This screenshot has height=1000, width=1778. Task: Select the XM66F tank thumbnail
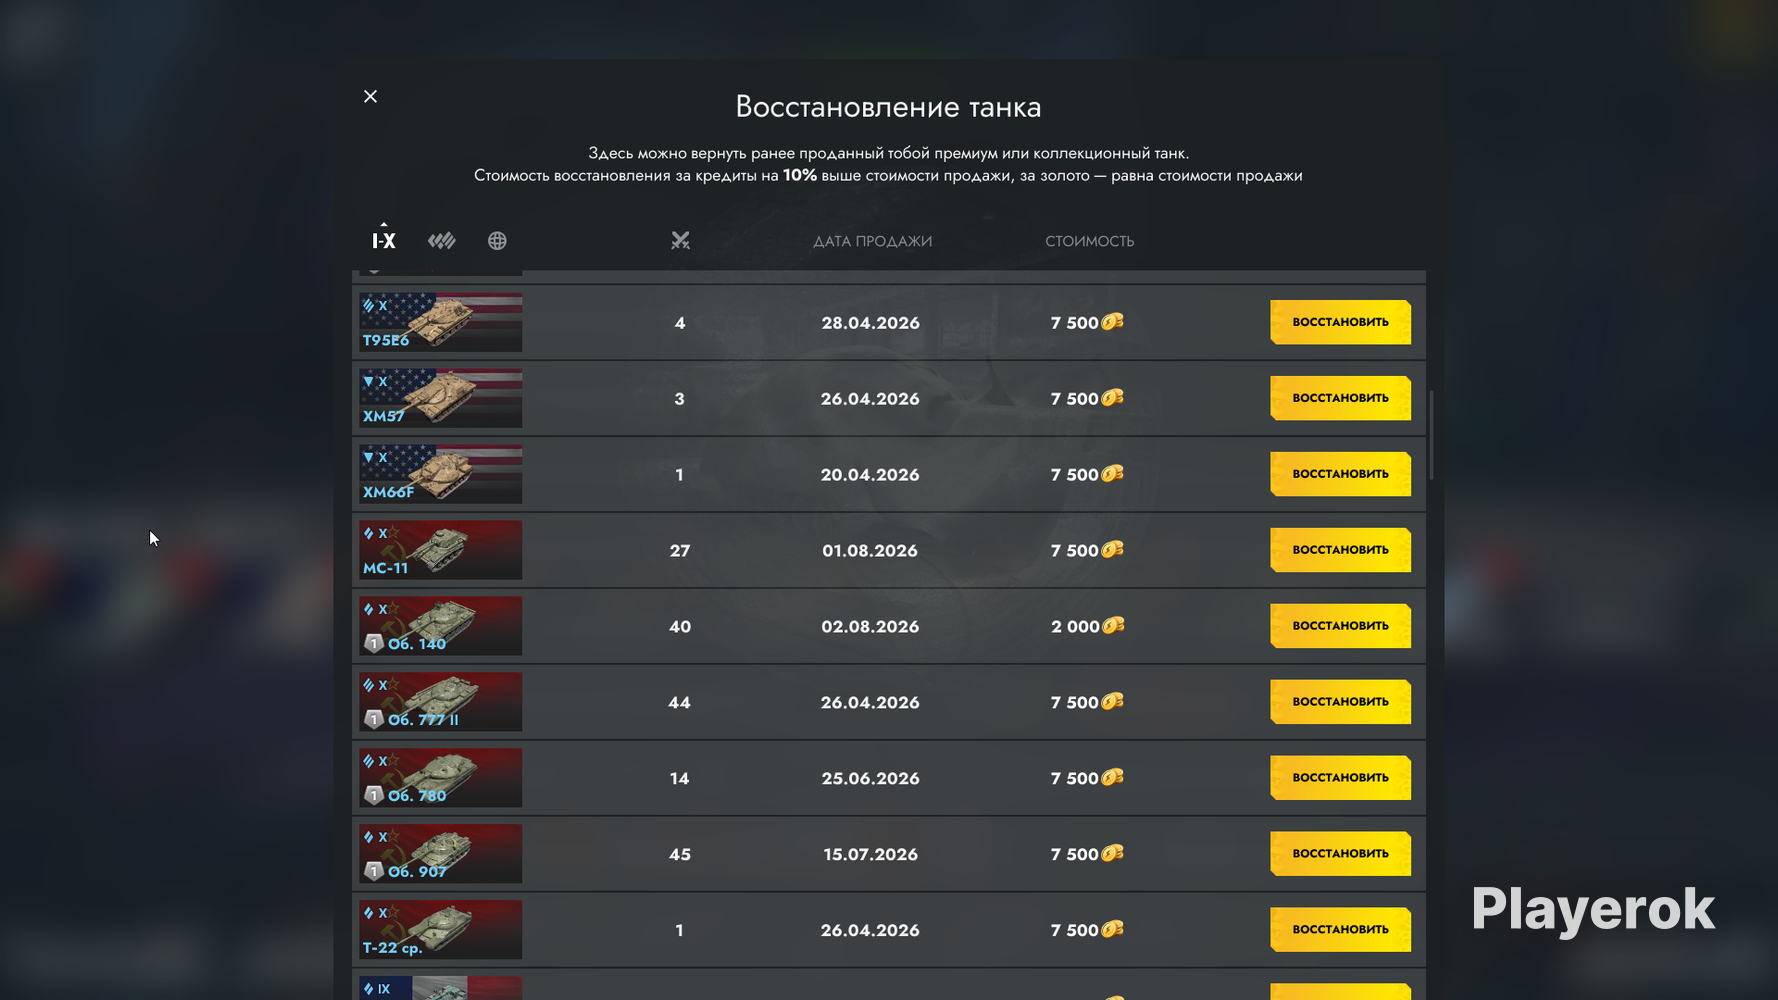[x=441, y=474]
